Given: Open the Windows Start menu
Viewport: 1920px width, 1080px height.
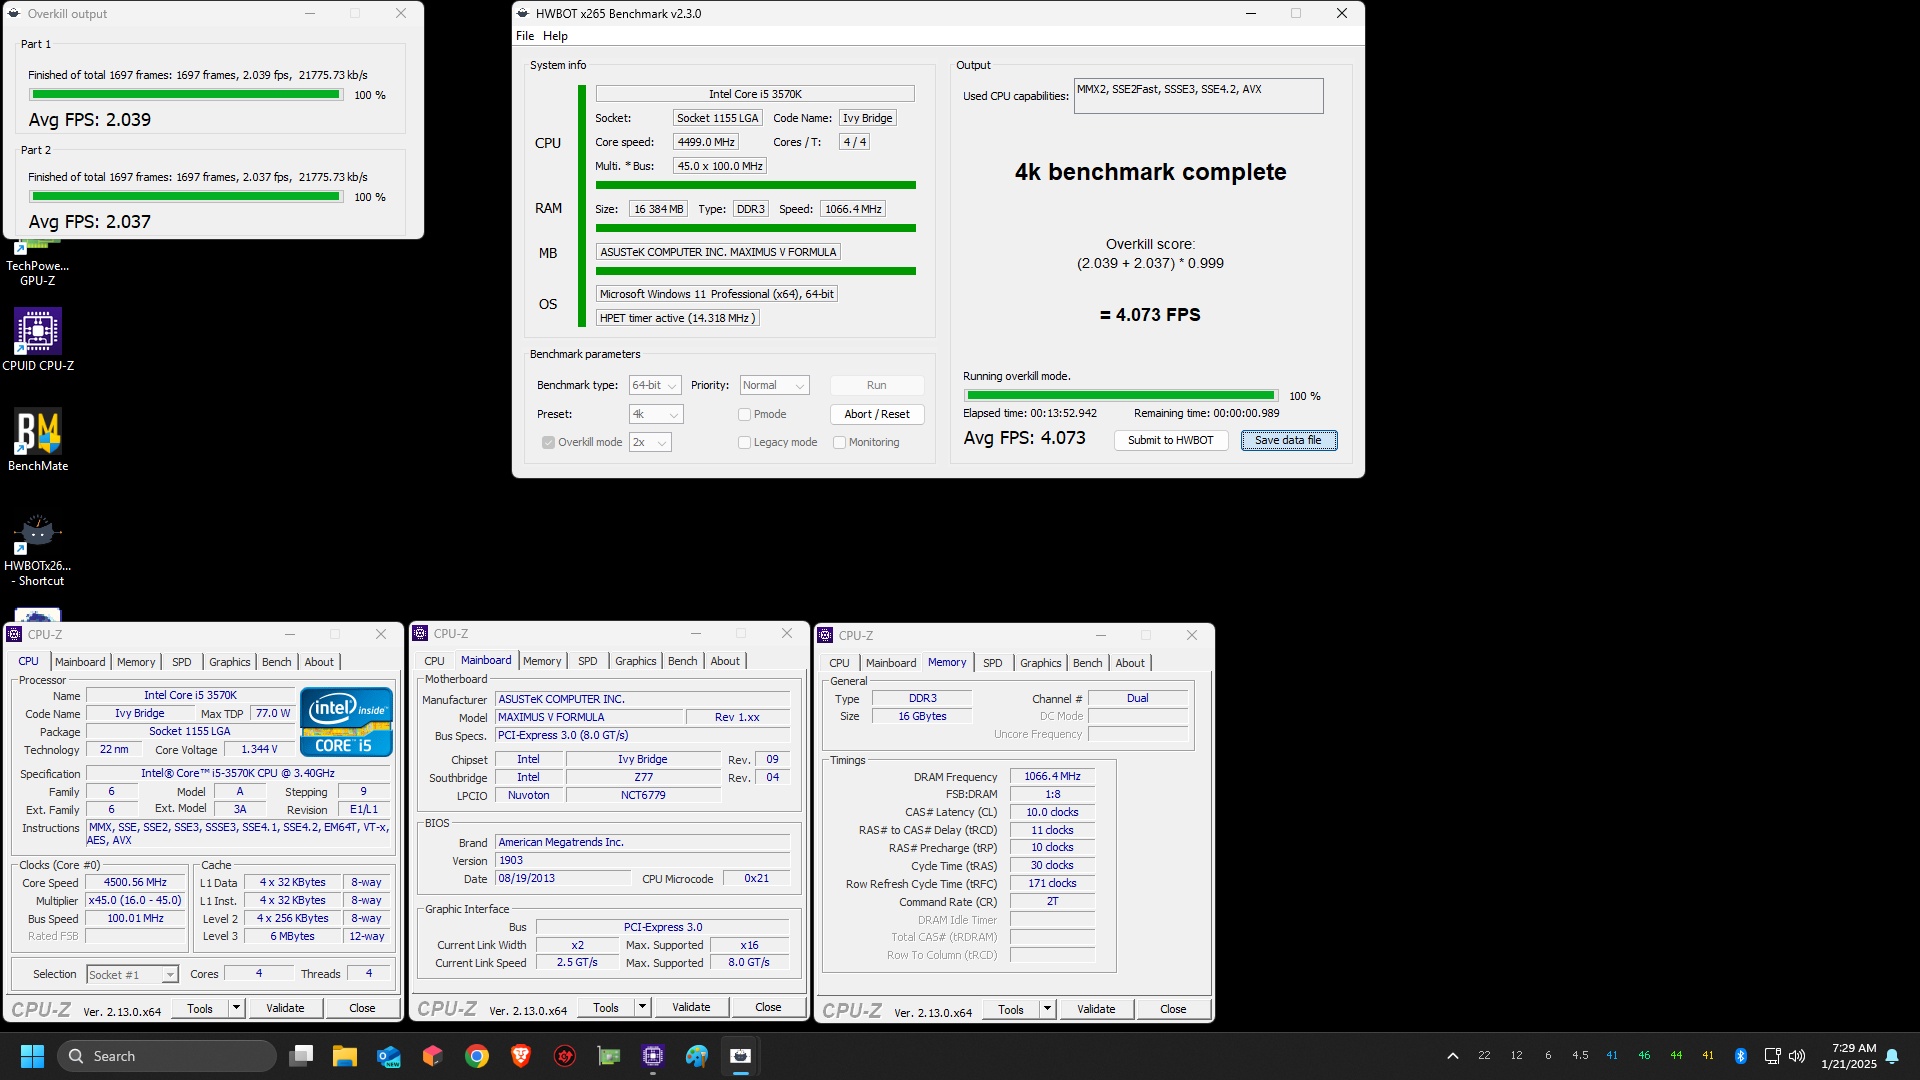Looking at the screenshot, I should click(32, 1056).
